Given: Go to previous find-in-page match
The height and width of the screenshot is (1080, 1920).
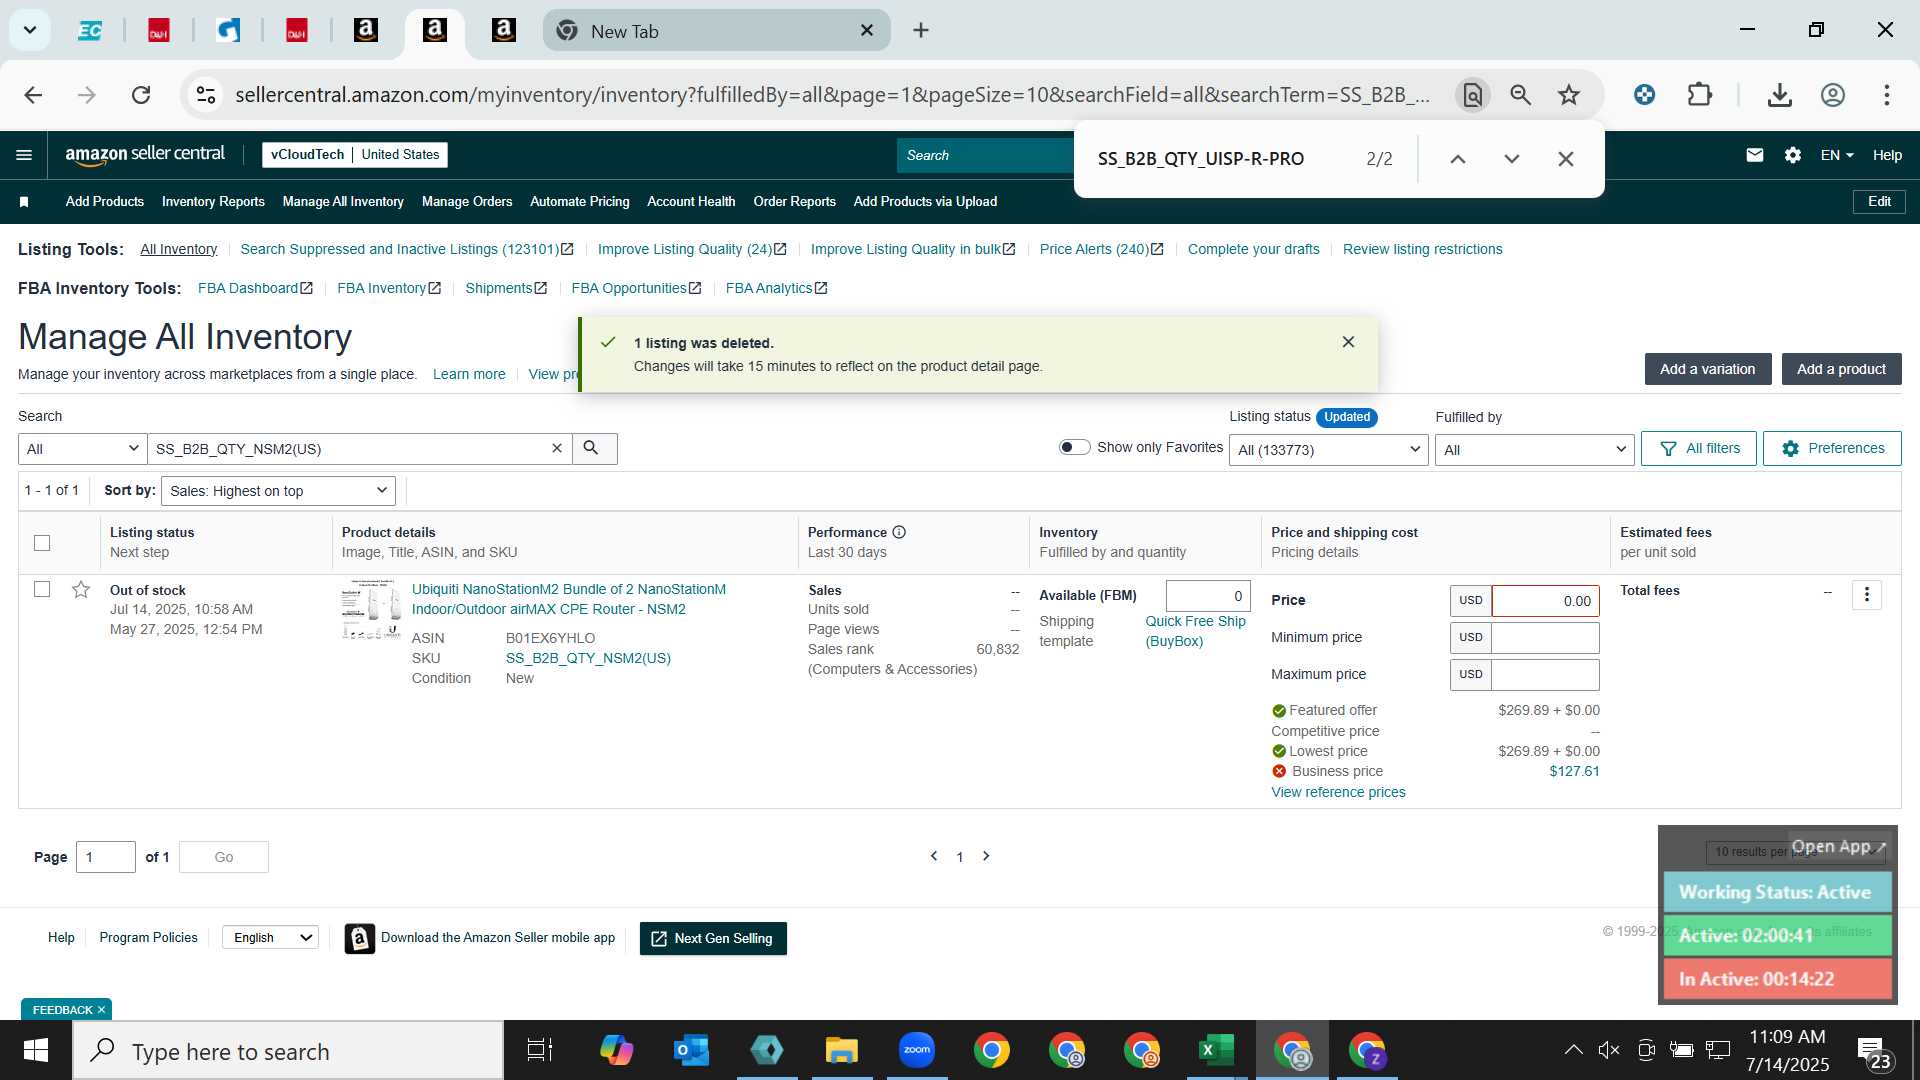Looking at the screenshot, I should point(1458,159).
